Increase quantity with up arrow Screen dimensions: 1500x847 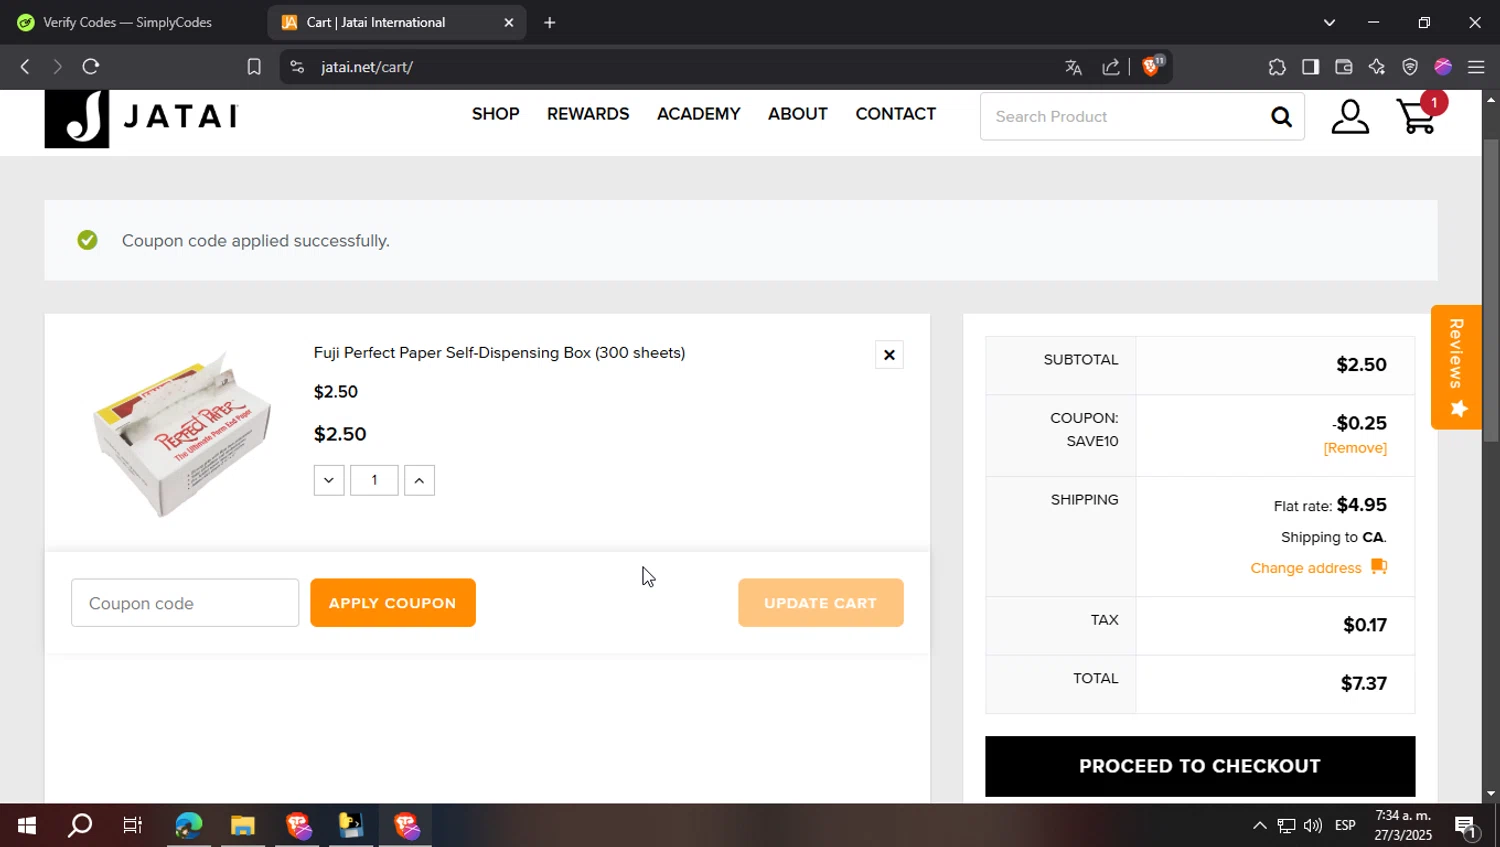(x=419, y=480)
